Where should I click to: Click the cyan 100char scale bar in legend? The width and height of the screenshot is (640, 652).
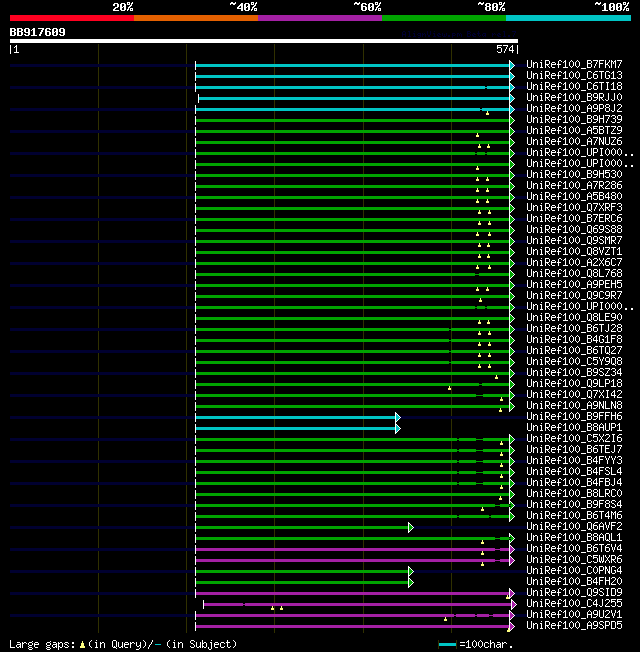[447, 645]
